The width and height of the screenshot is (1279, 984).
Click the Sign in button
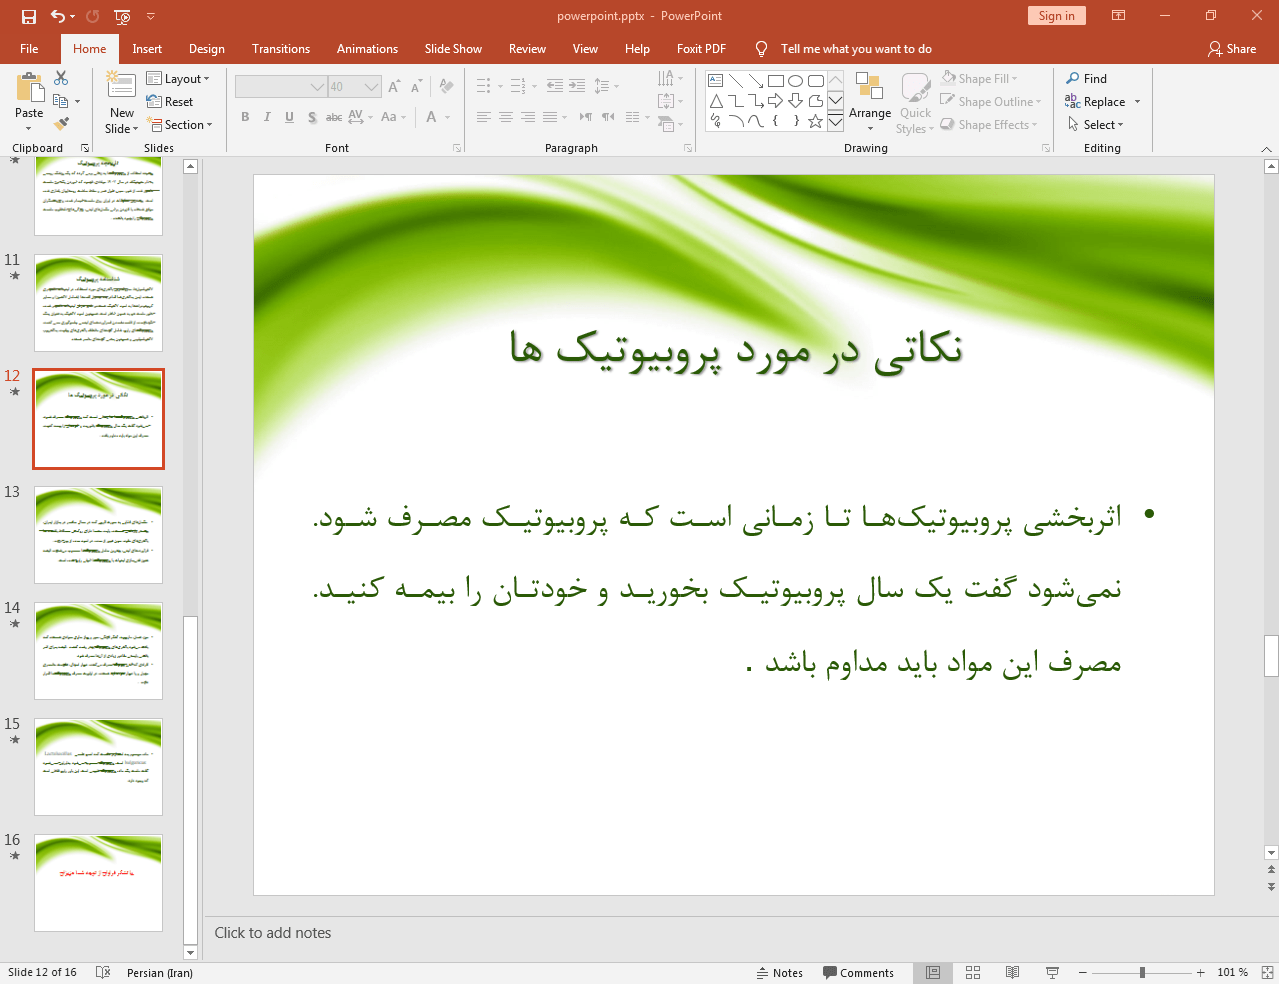[x=1056, y=16]
